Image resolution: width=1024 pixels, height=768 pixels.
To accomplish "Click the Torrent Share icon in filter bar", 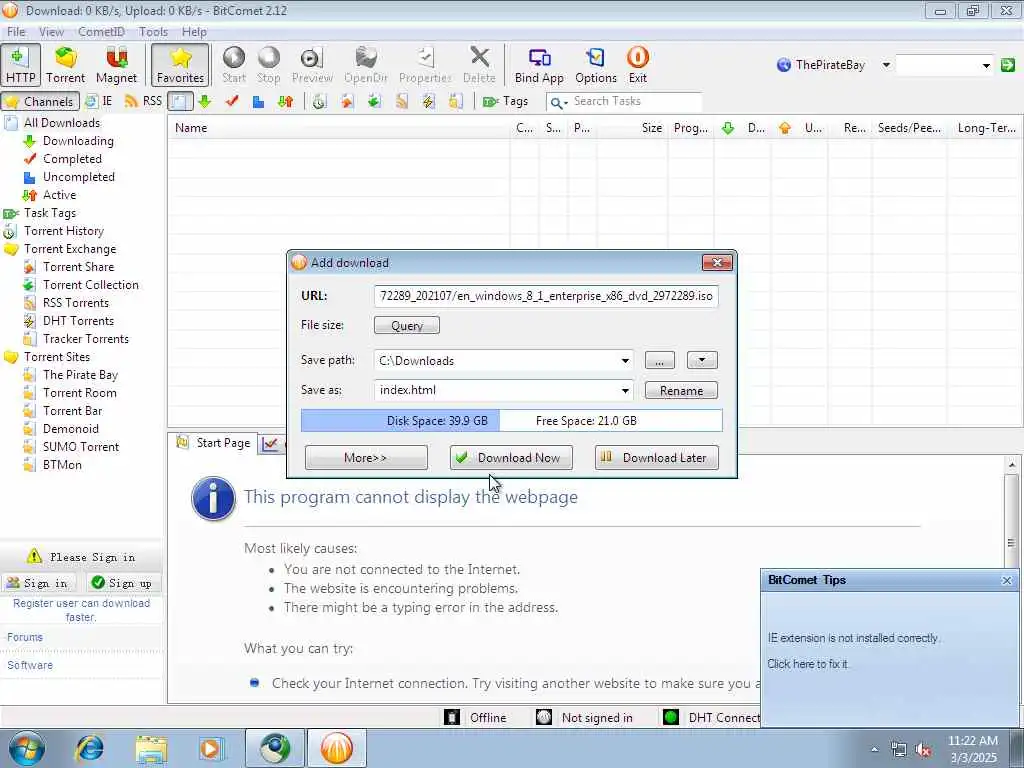I will point(347,101).
